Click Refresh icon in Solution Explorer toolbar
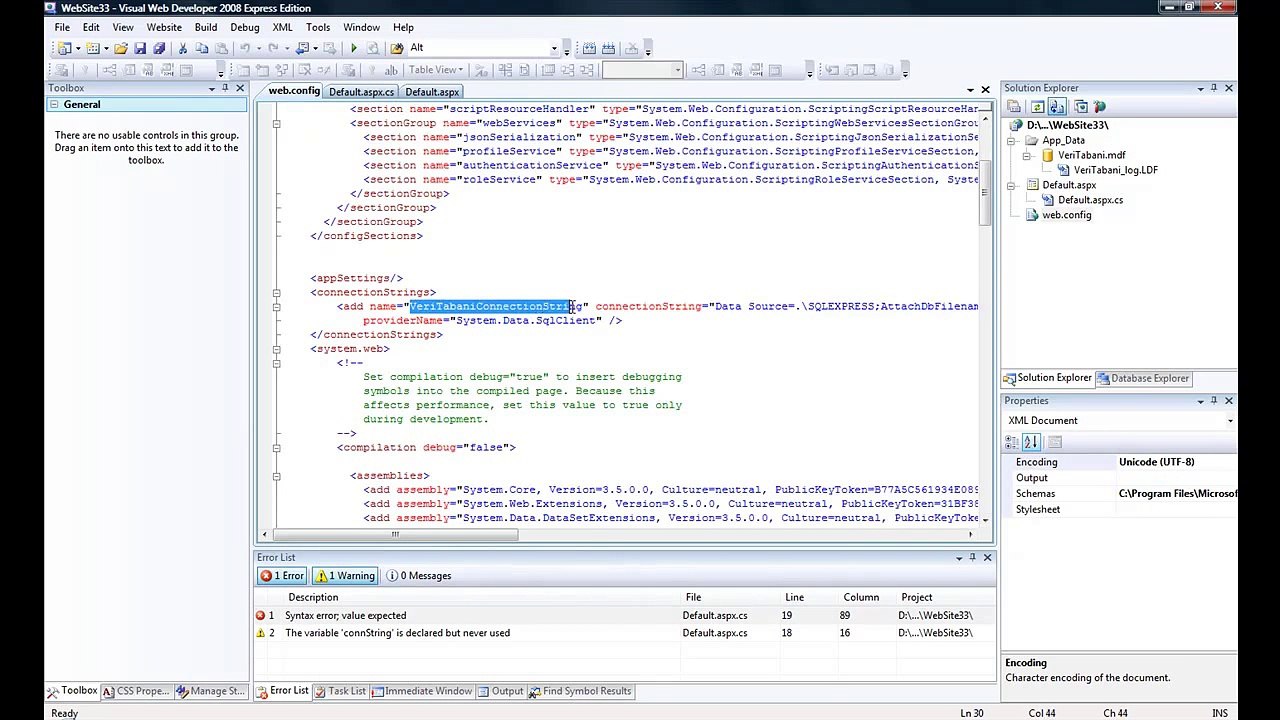1280x720 pixels. point(1037,106)
